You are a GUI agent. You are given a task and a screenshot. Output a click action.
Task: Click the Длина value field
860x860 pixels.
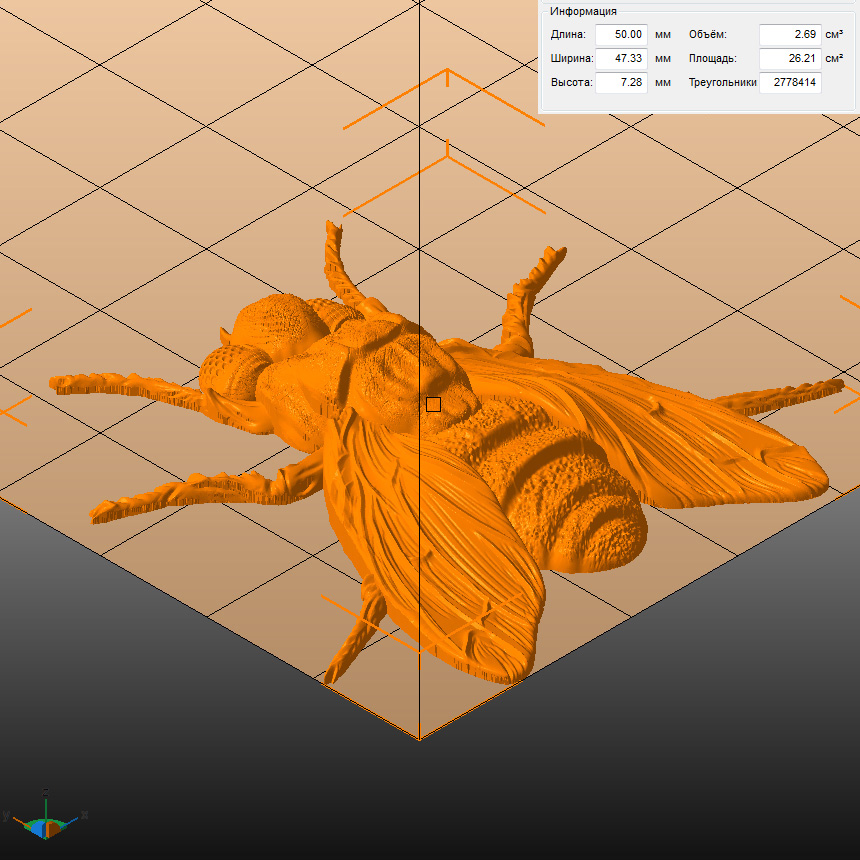(621, 35)
